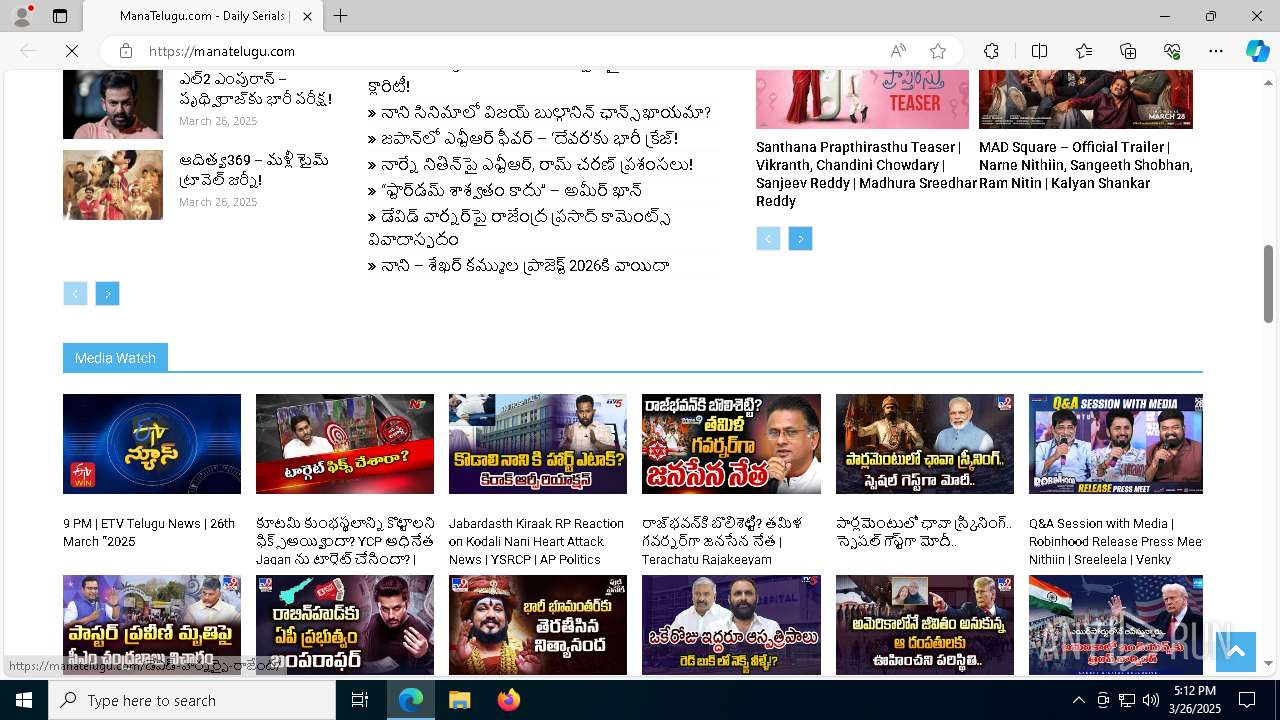1280x720 pixels.
Task: Click the taskbar search box
Action: coord(192,700)
